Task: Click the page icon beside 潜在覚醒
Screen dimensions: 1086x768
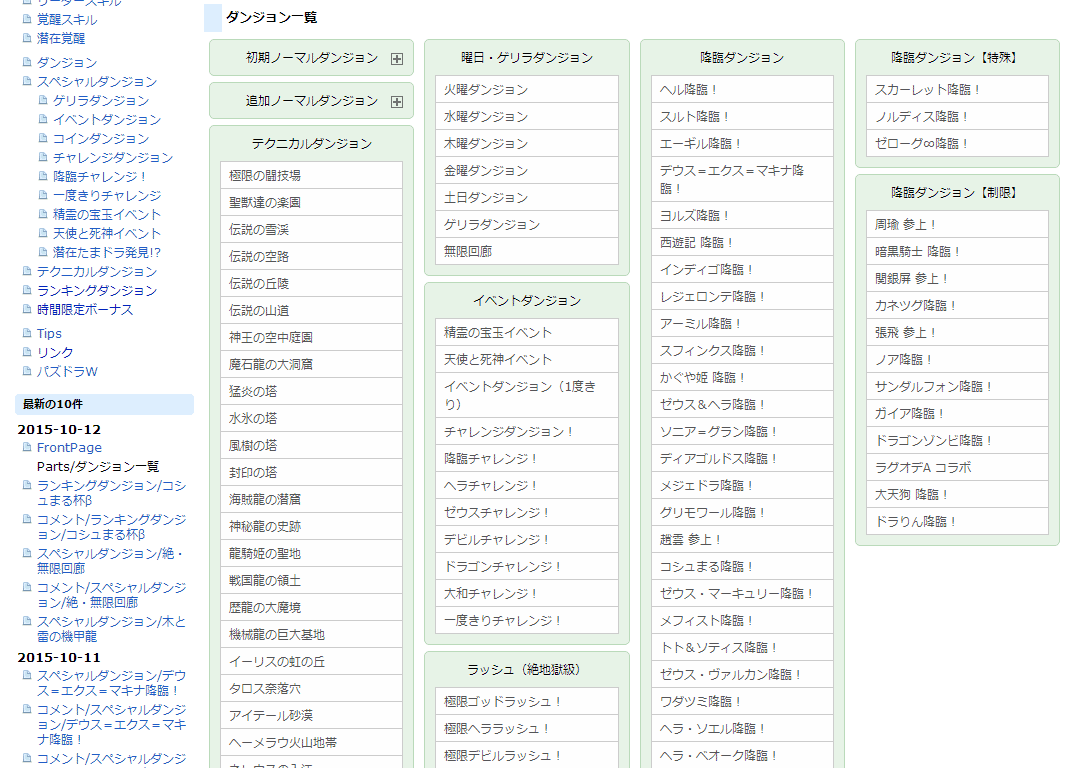Action: (x=28, y=38)
